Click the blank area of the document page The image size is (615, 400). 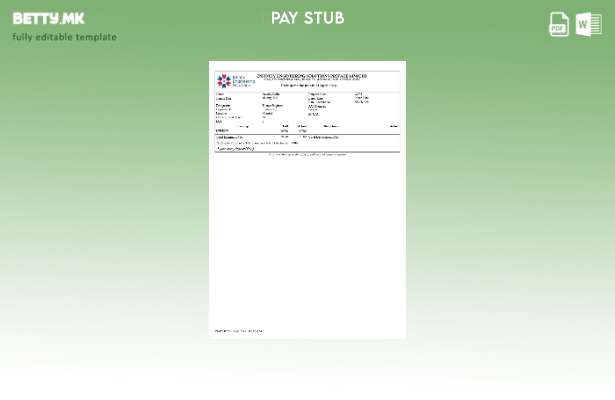307,250
